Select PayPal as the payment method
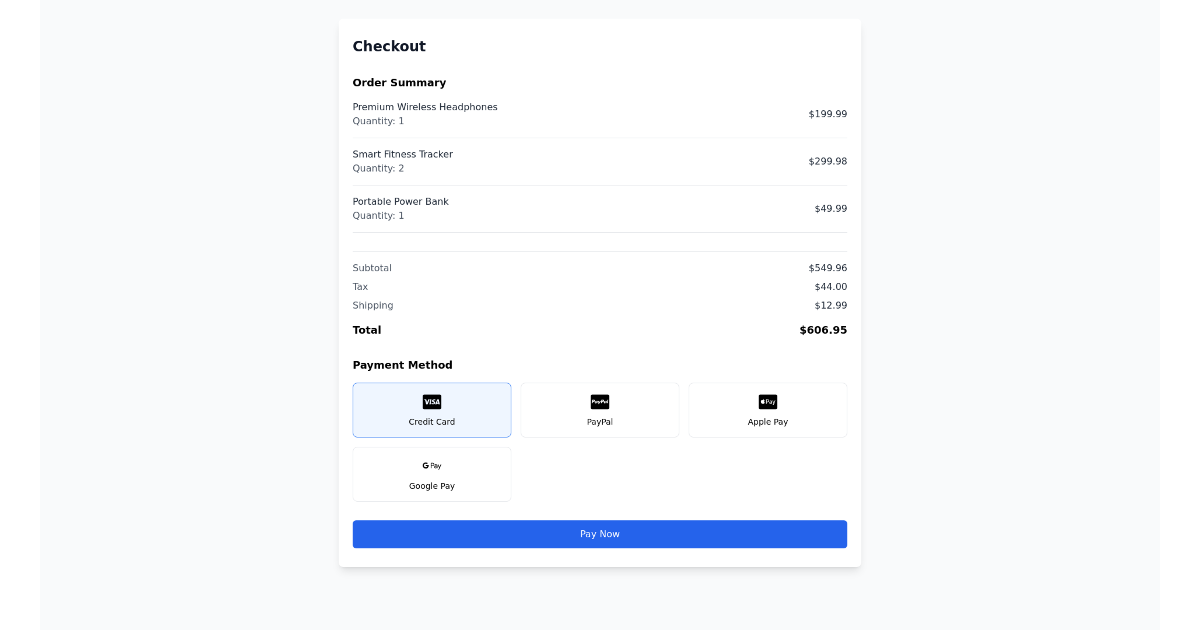1200x630 pixels. (599, 410)
